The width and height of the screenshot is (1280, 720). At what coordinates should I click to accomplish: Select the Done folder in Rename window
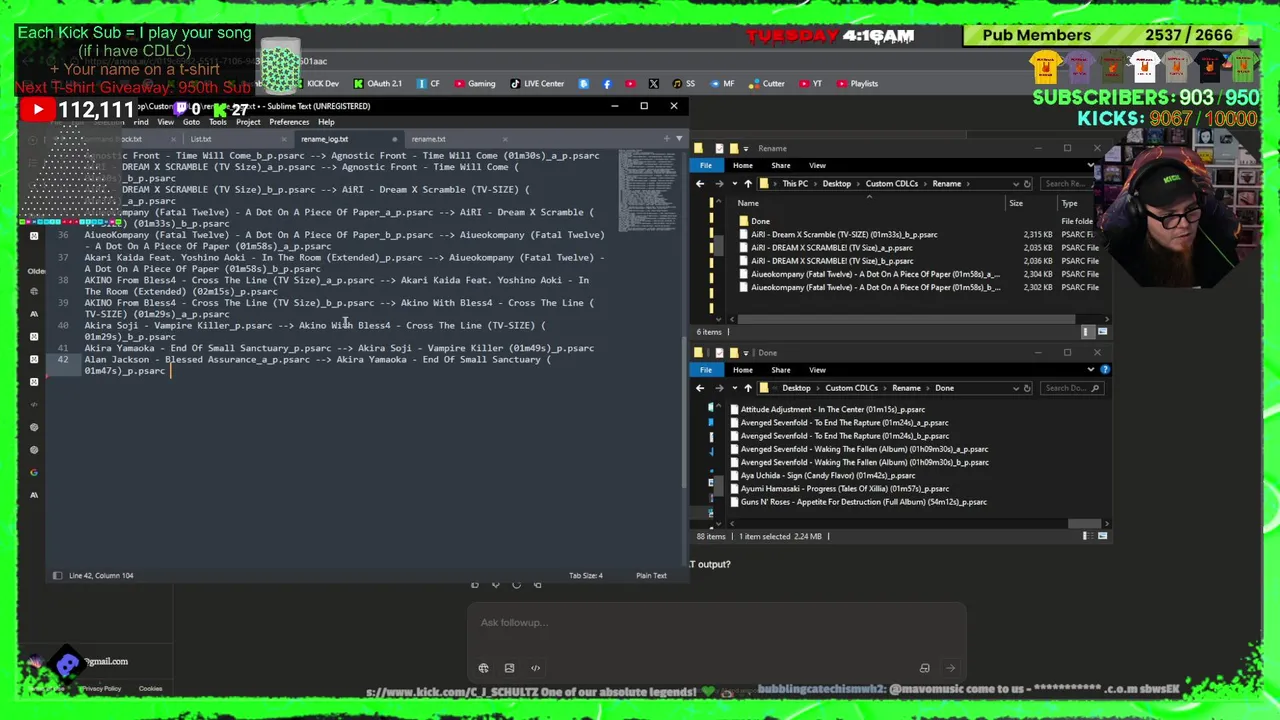[x=760, y=222]
